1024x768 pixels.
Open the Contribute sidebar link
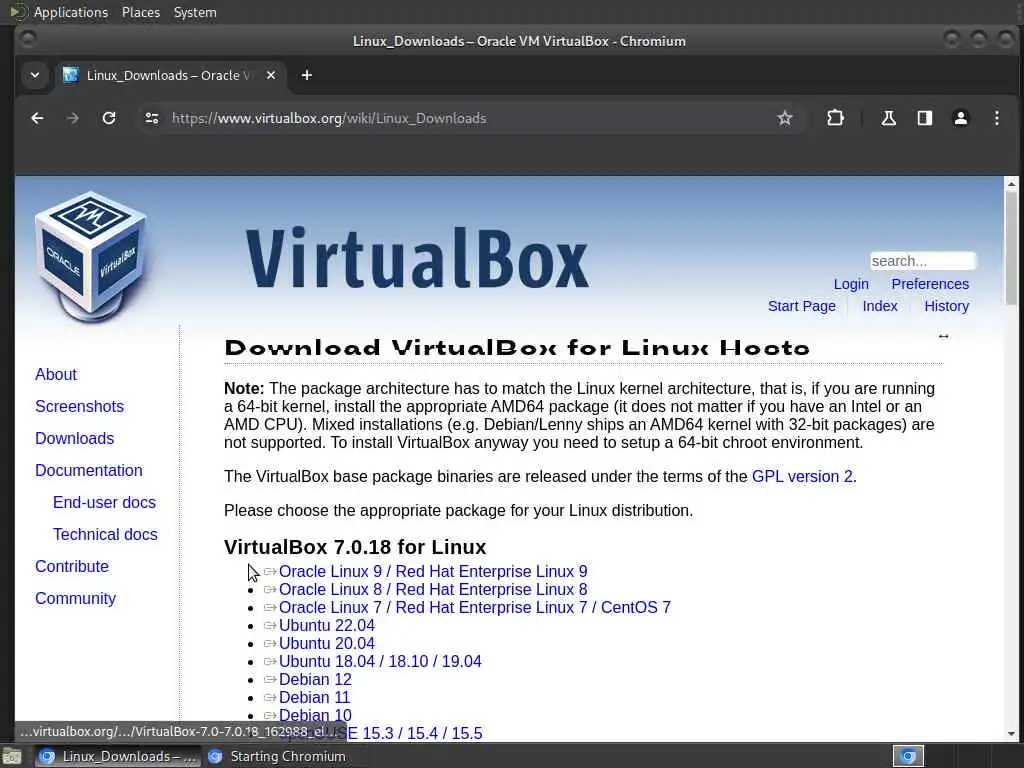point(72,566)
